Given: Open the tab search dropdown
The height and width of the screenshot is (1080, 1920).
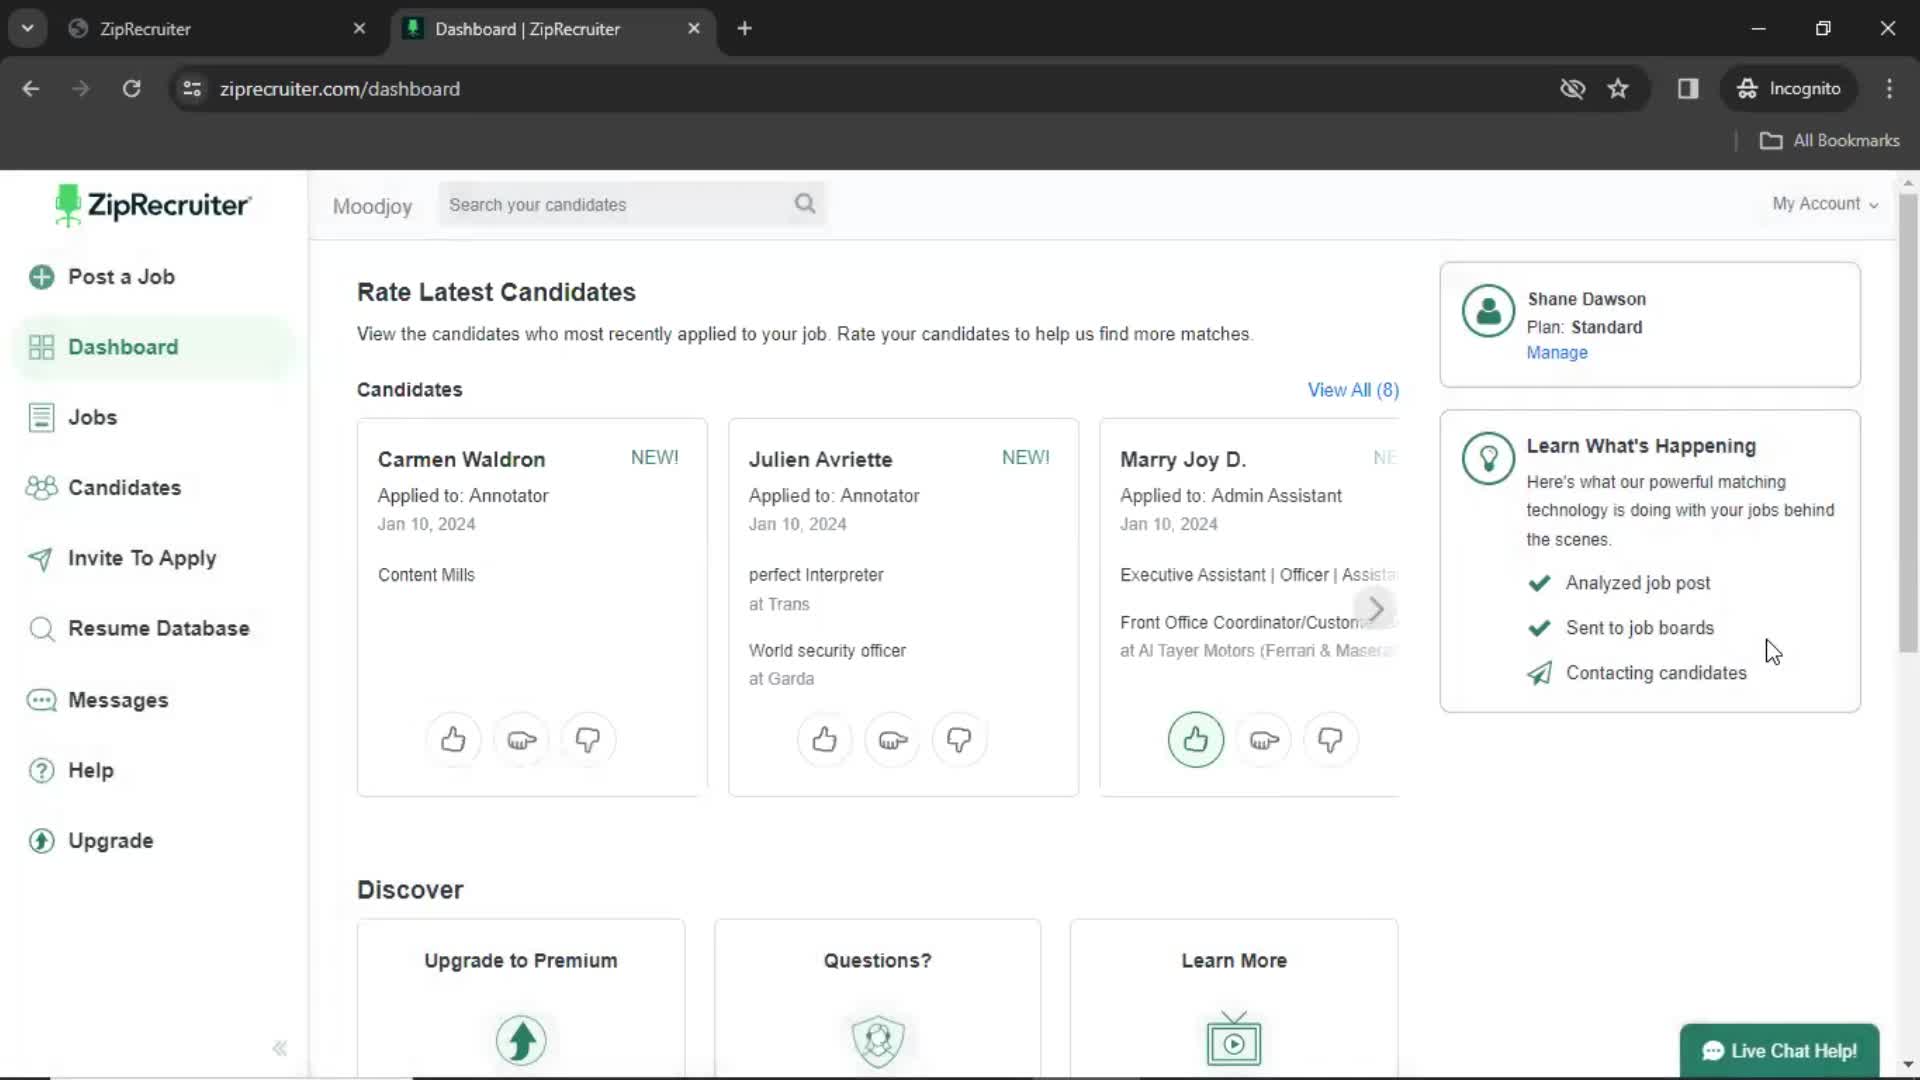Looking at the screenshot, I should (x=28, y=29).
